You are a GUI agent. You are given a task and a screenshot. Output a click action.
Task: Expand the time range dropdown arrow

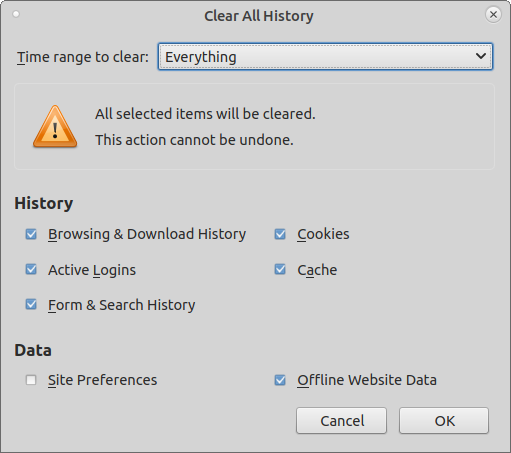[x=481, y=56]
